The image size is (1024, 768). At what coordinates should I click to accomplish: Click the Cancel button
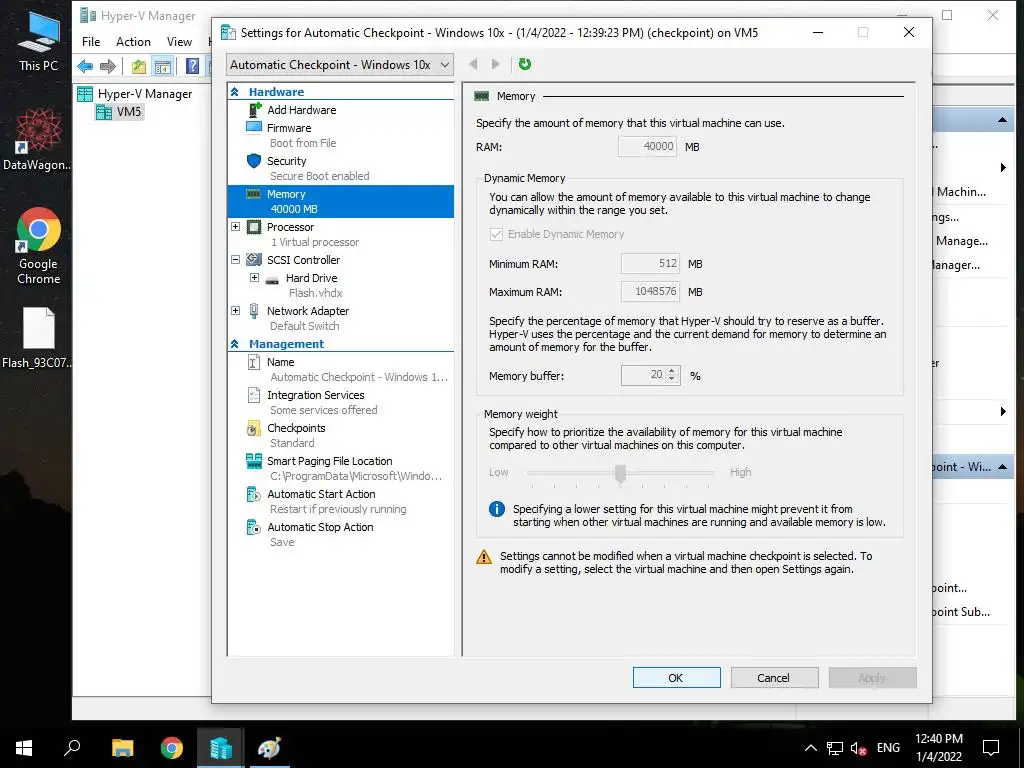[774, 678]
